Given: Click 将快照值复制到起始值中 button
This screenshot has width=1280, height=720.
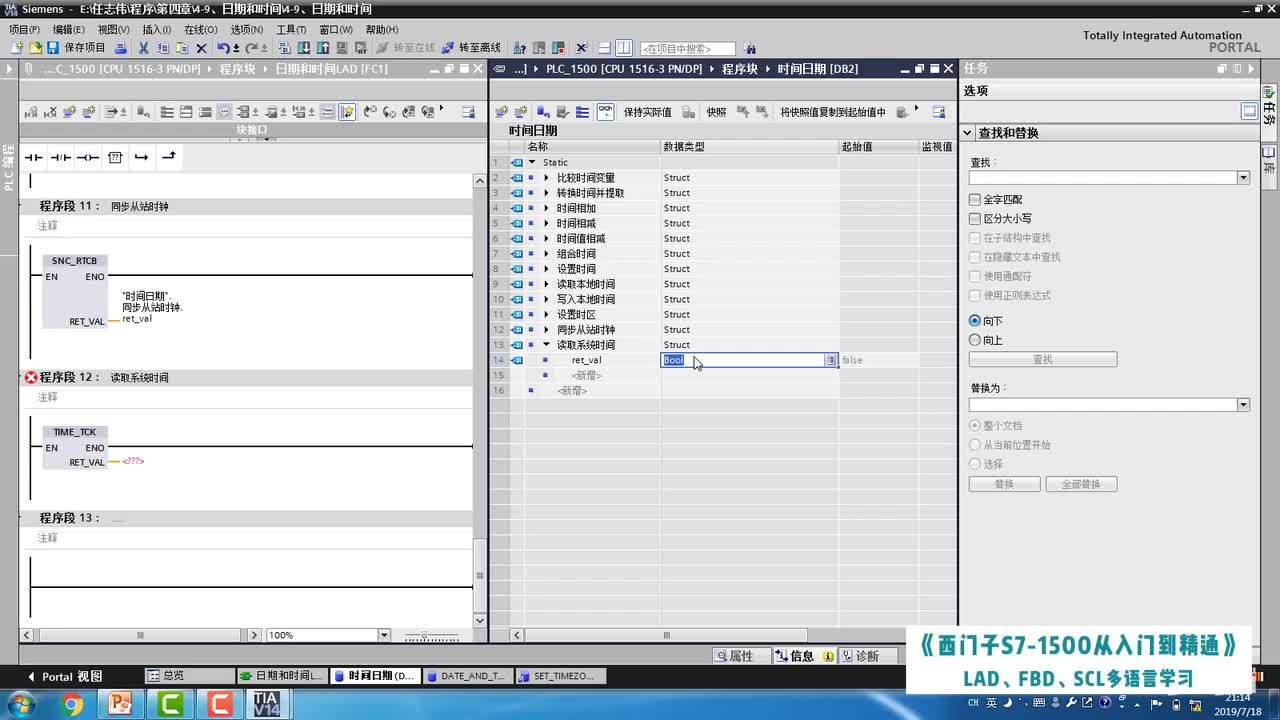Looking at the screenshot, I should [832, 112].
